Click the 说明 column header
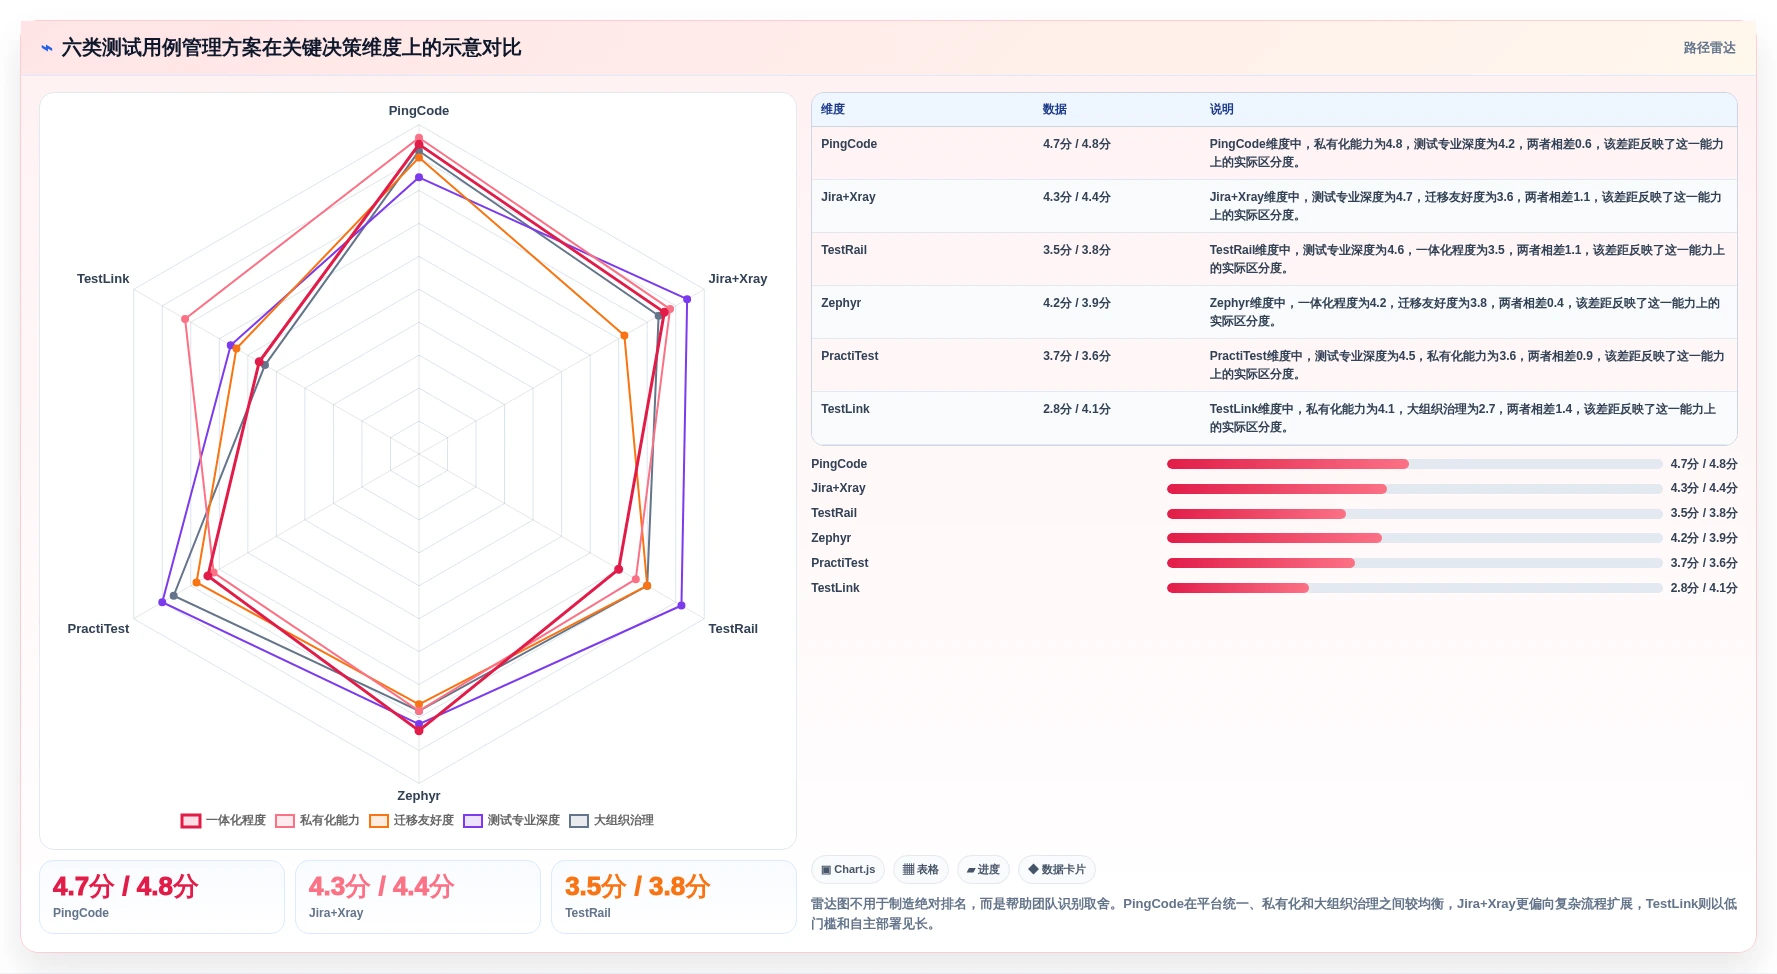 [x=1221, y=110]
